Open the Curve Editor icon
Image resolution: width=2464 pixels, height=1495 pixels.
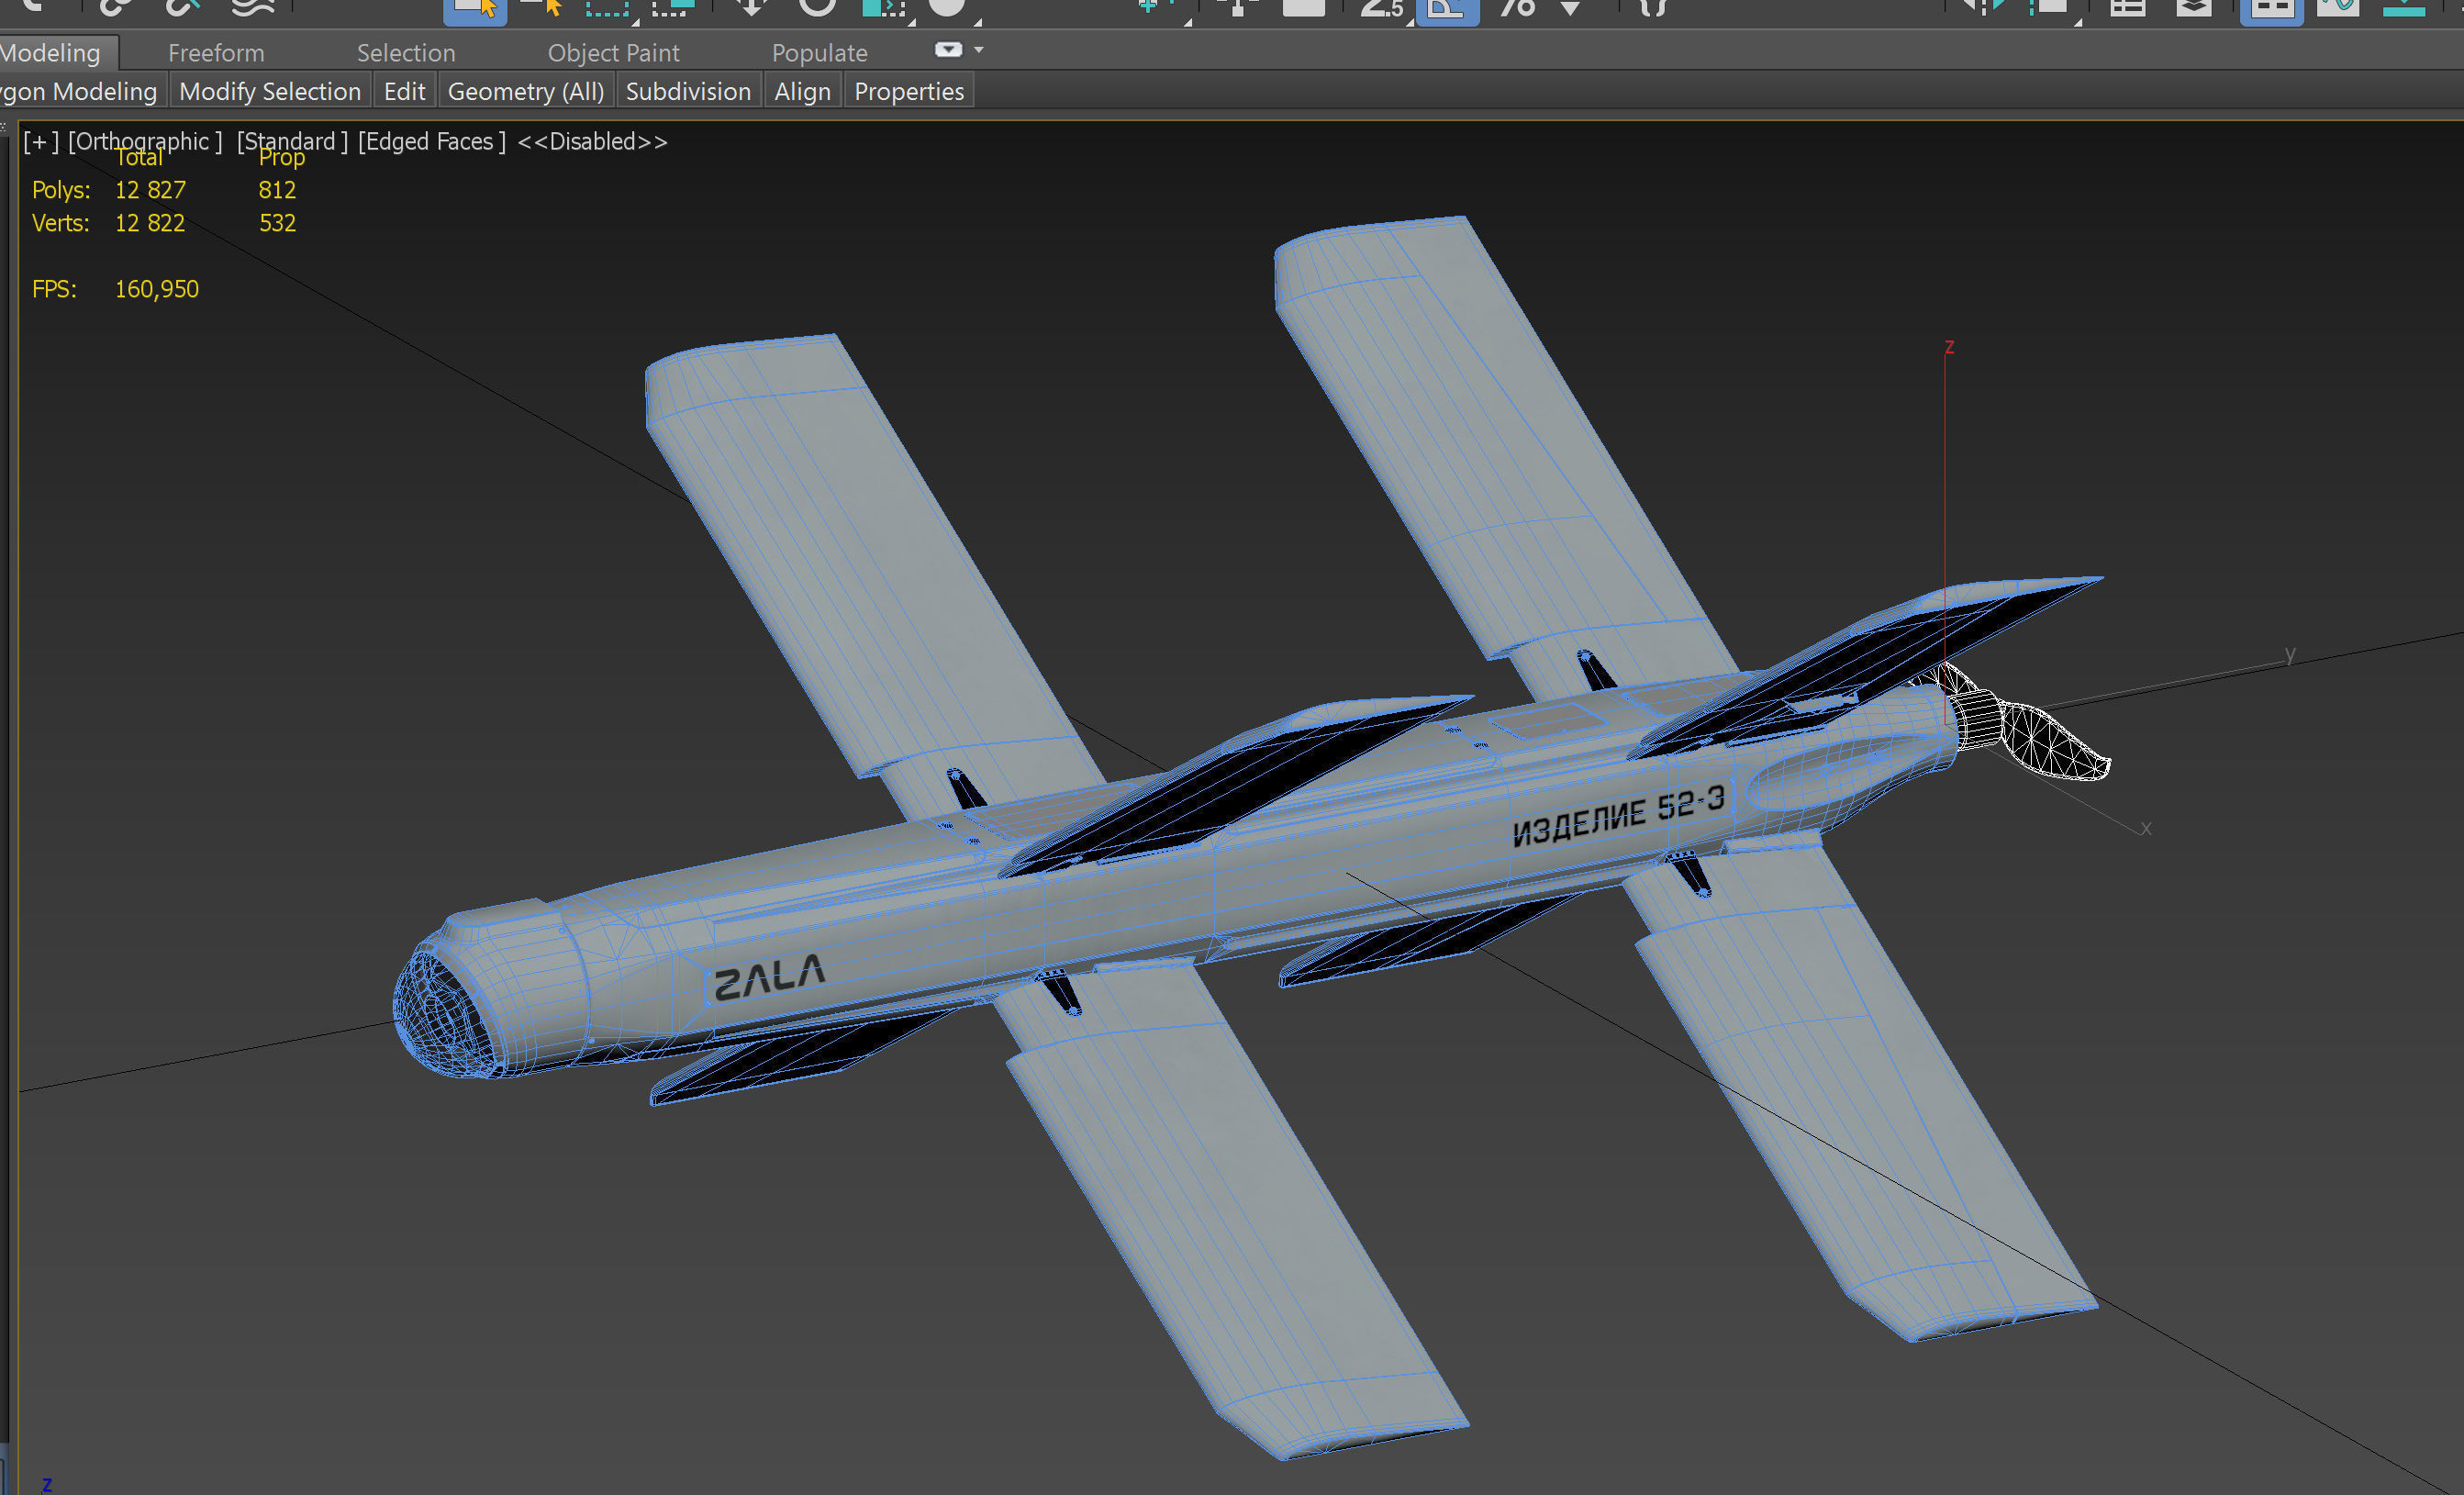click(2338, 8)
